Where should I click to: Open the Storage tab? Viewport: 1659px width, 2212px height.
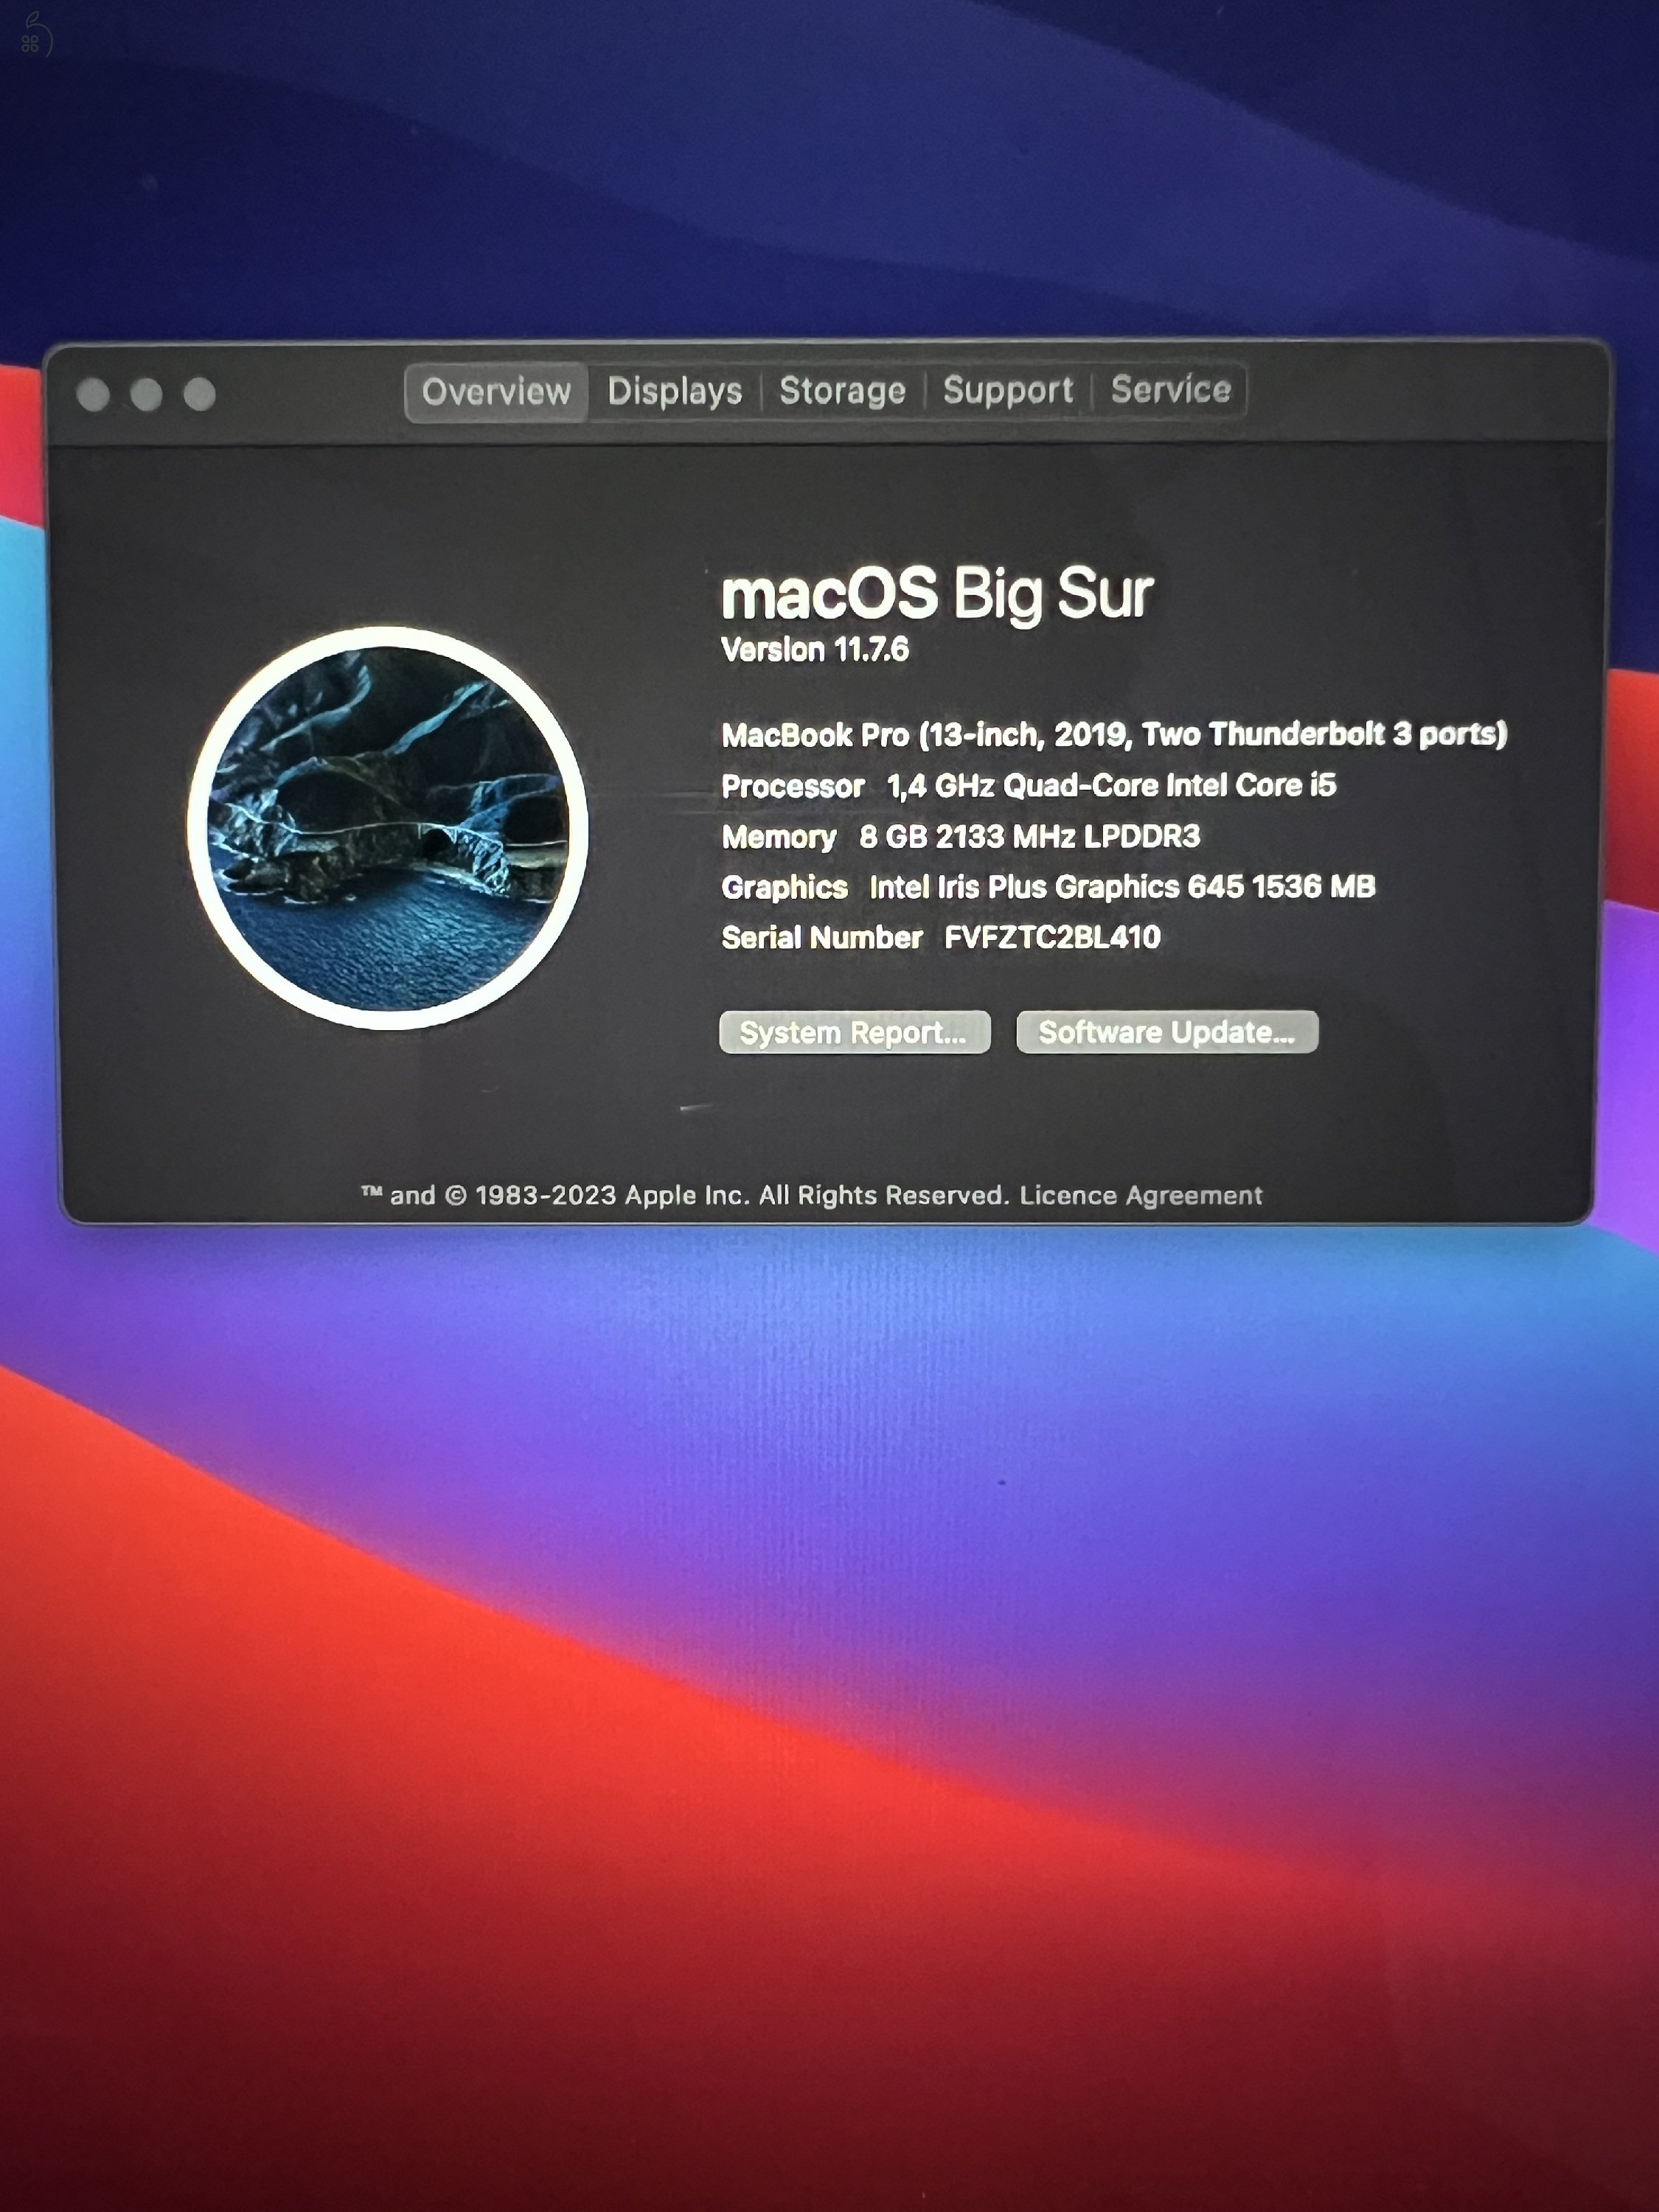[842, 390]
